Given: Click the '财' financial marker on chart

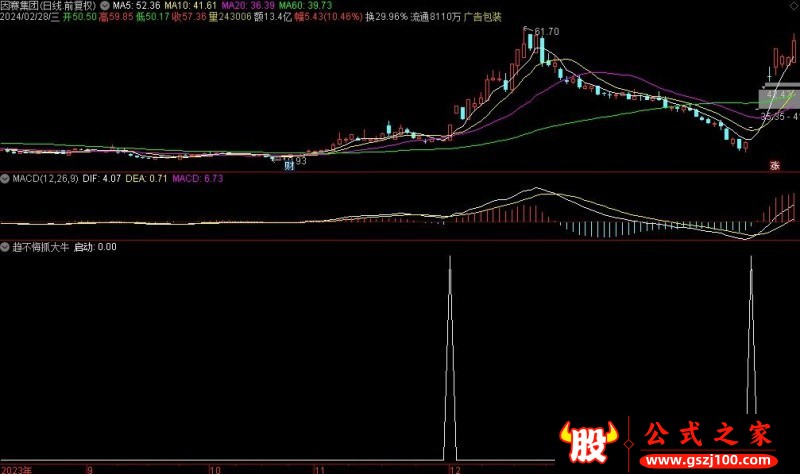Looking at the screenshot, I should point(288,167).
